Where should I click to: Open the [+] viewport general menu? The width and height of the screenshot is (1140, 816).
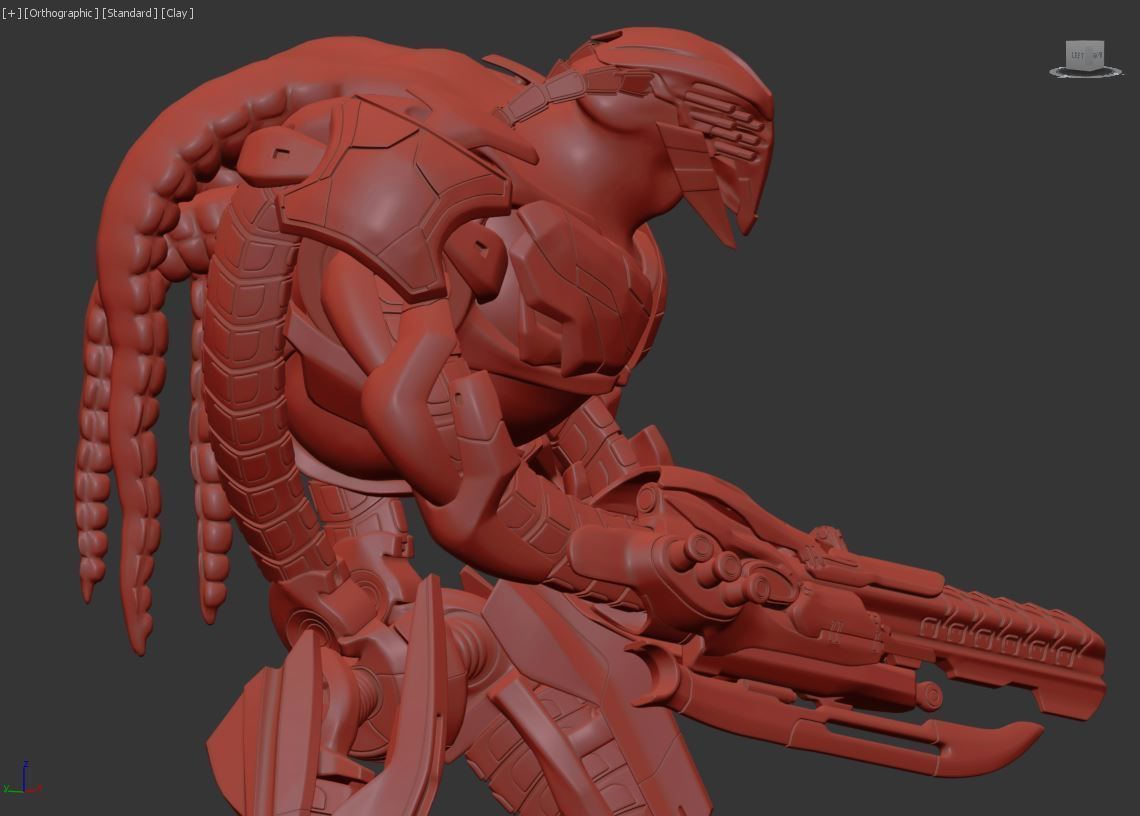point(11,13)
